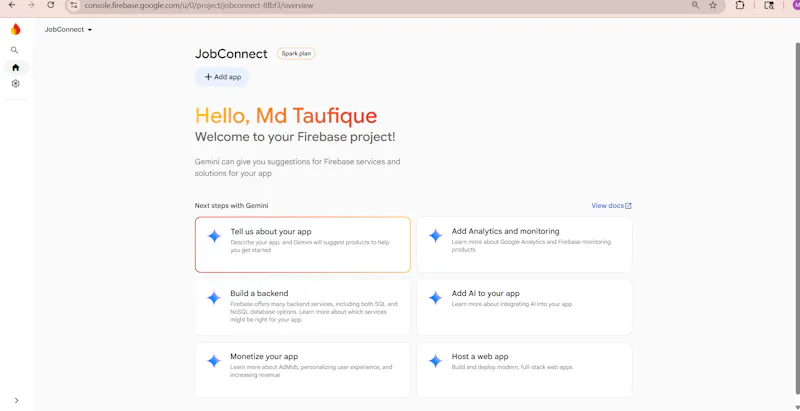Click Gemini sparkle icon on Add AI card
Image resolution: width=800 pixels, height=411 pixels.
point(435,298)
